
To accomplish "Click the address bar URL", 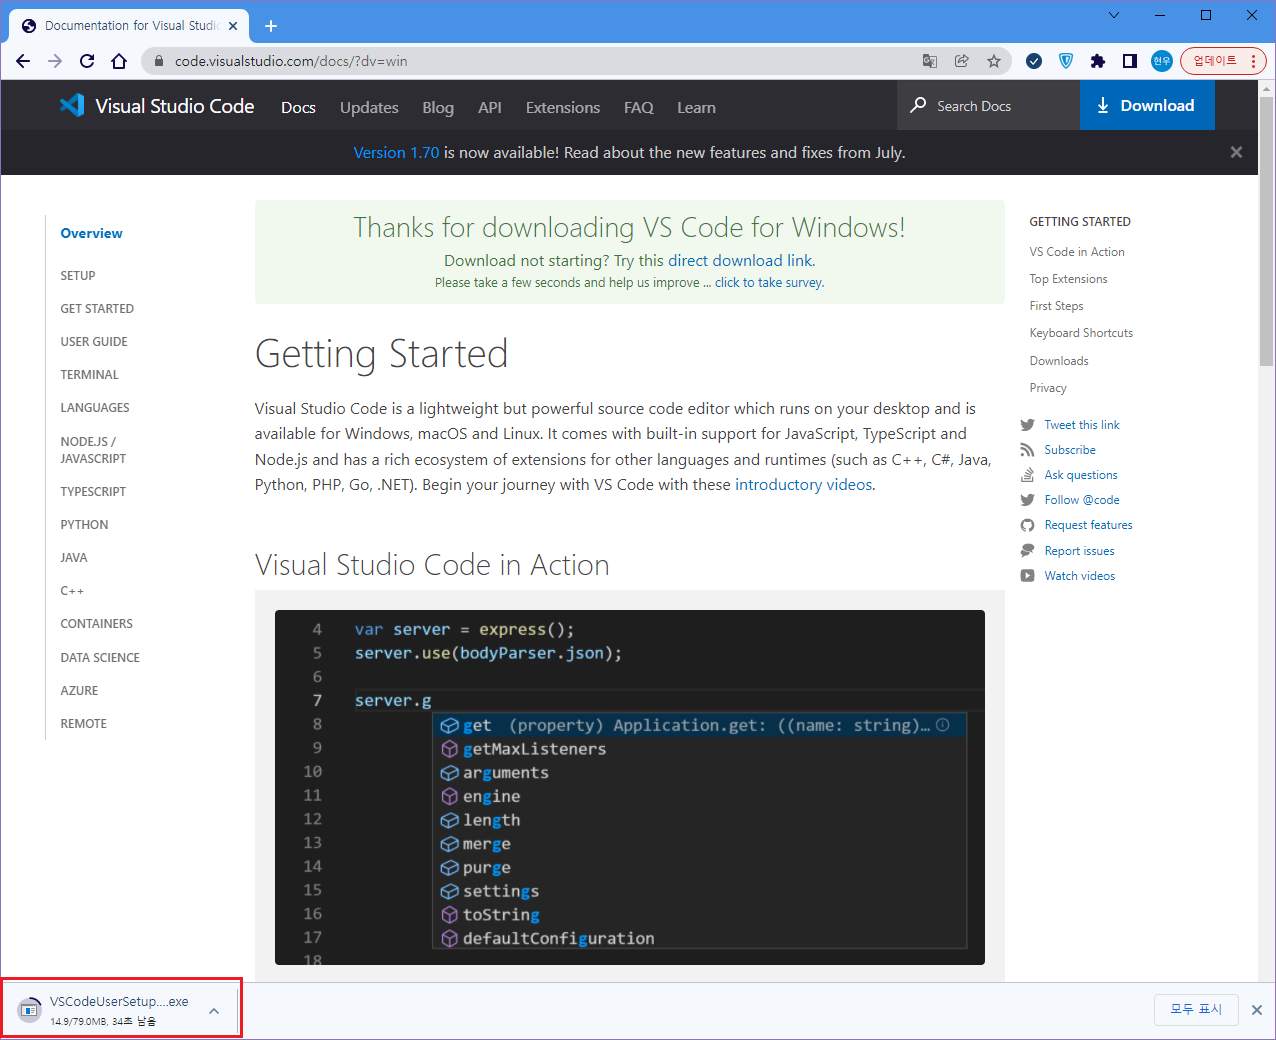I will (x=291, y=61).
